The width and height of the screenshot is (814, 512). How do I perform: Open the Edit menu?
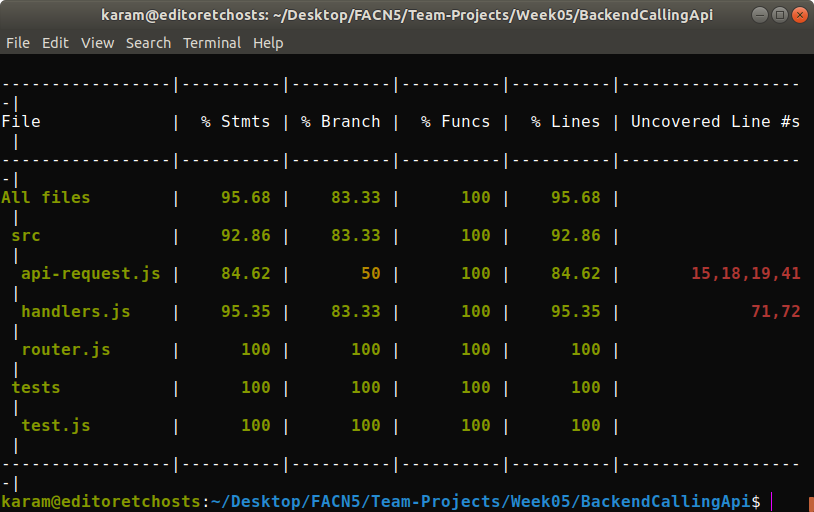pos(55,43)
